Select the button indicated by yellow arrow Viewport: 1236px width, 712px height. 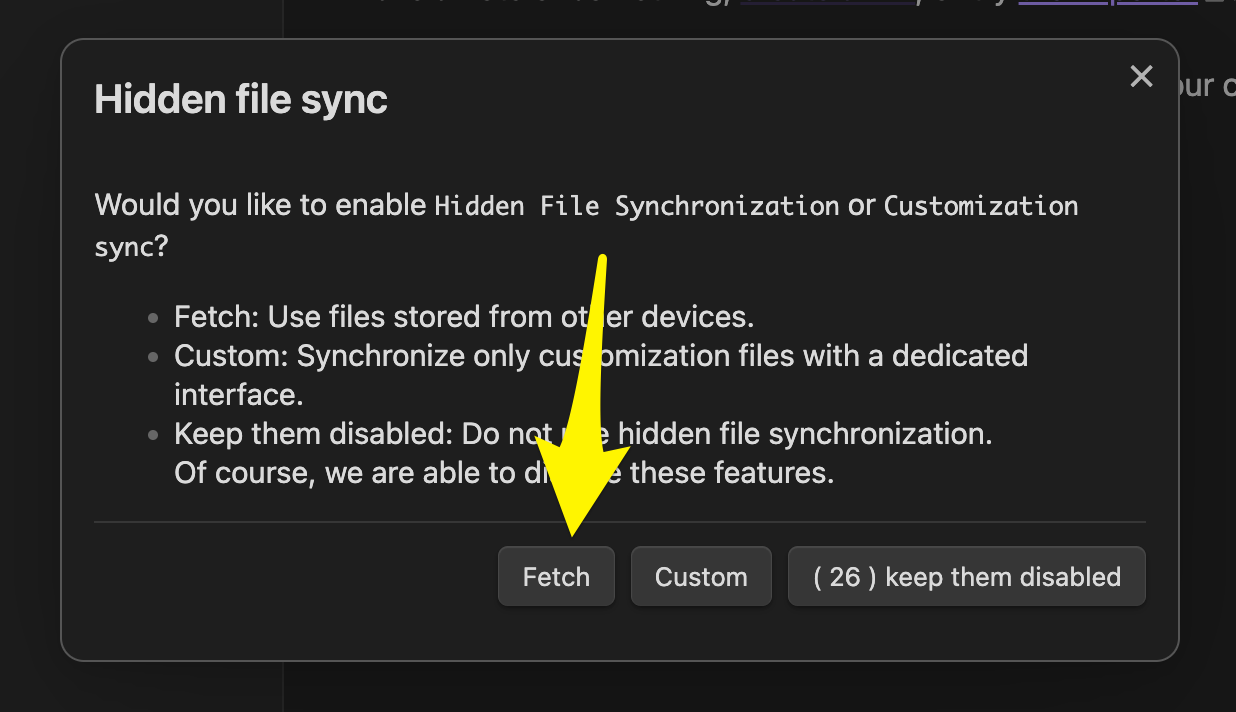(556, 576)
